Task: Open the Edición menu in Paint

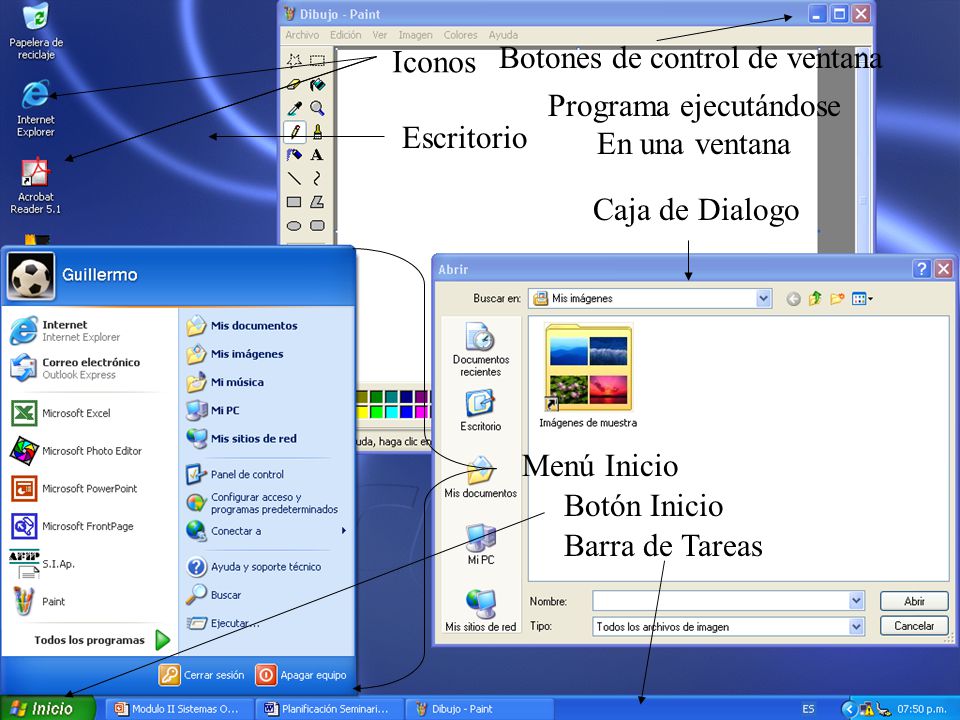Action: tap(345, 35)
